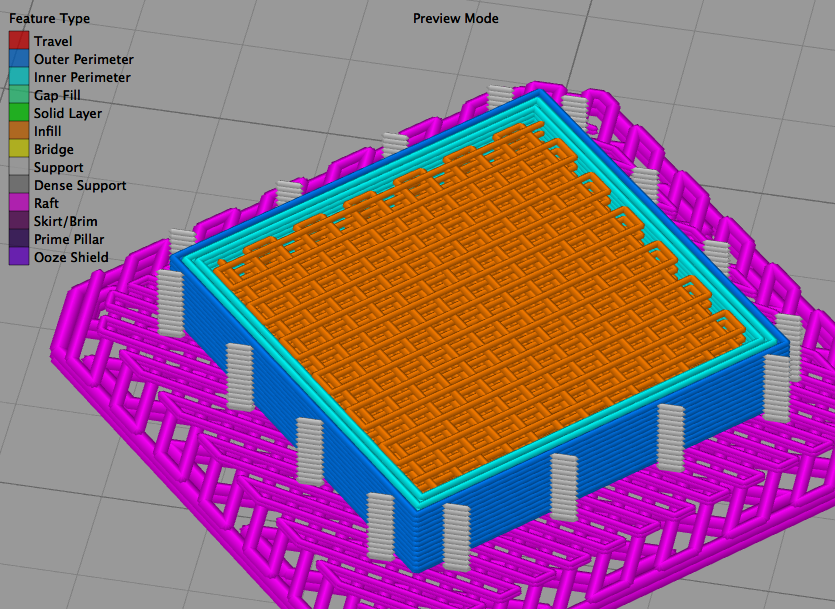835x609 pixels.
Task: Select the magenta Raft swatch
Action: pyautogui.click(x=19, y=203)
